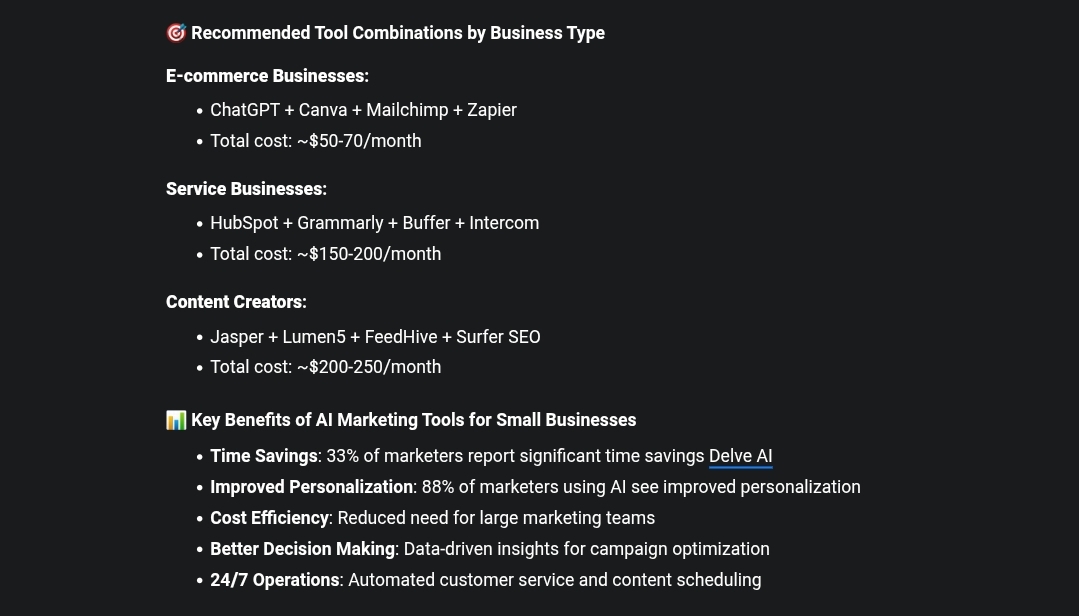Screen dimensions: 1079x616
Task: Click the bold Better Decision Making label
Action: point(302,549)
